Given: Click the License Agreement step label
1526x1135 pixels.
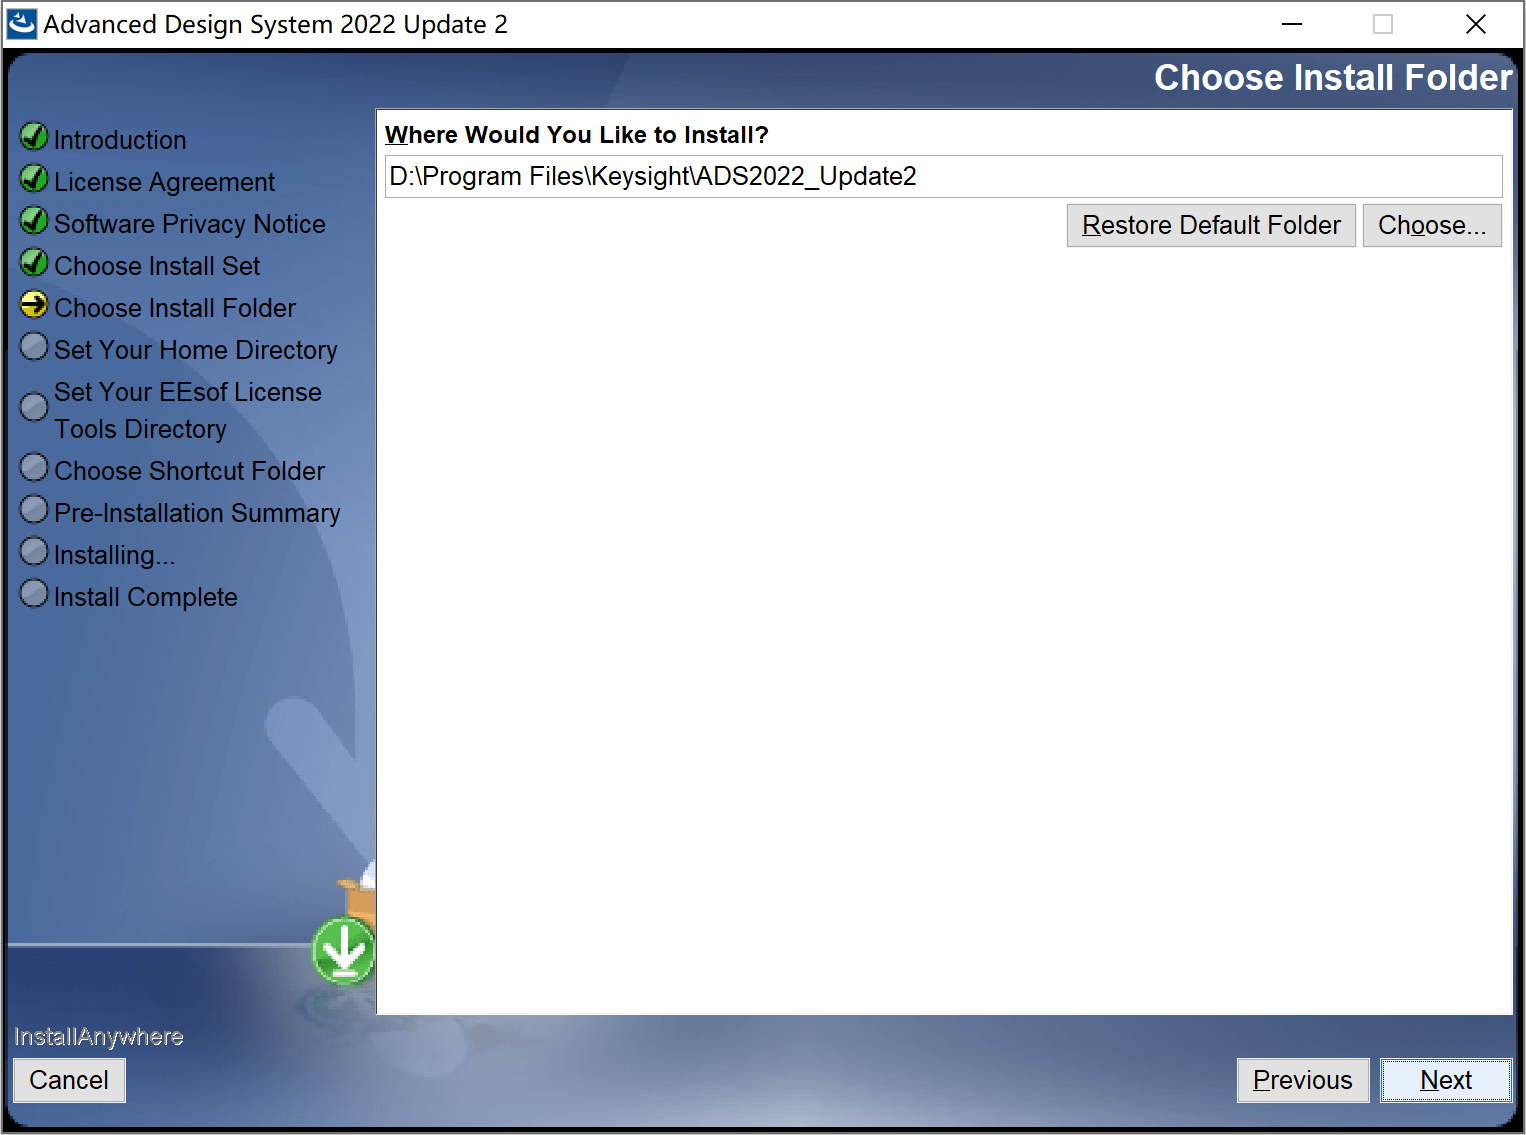Looking at the screenshot, I should tap(164, 182).
